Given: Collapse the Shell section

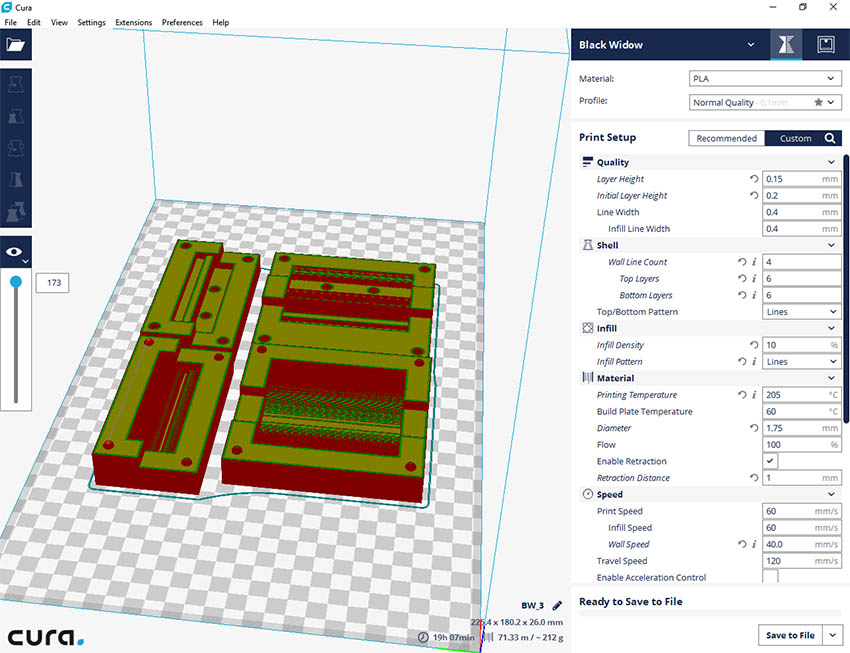Looking at the screenshot, I should click(x=831, y=245).
